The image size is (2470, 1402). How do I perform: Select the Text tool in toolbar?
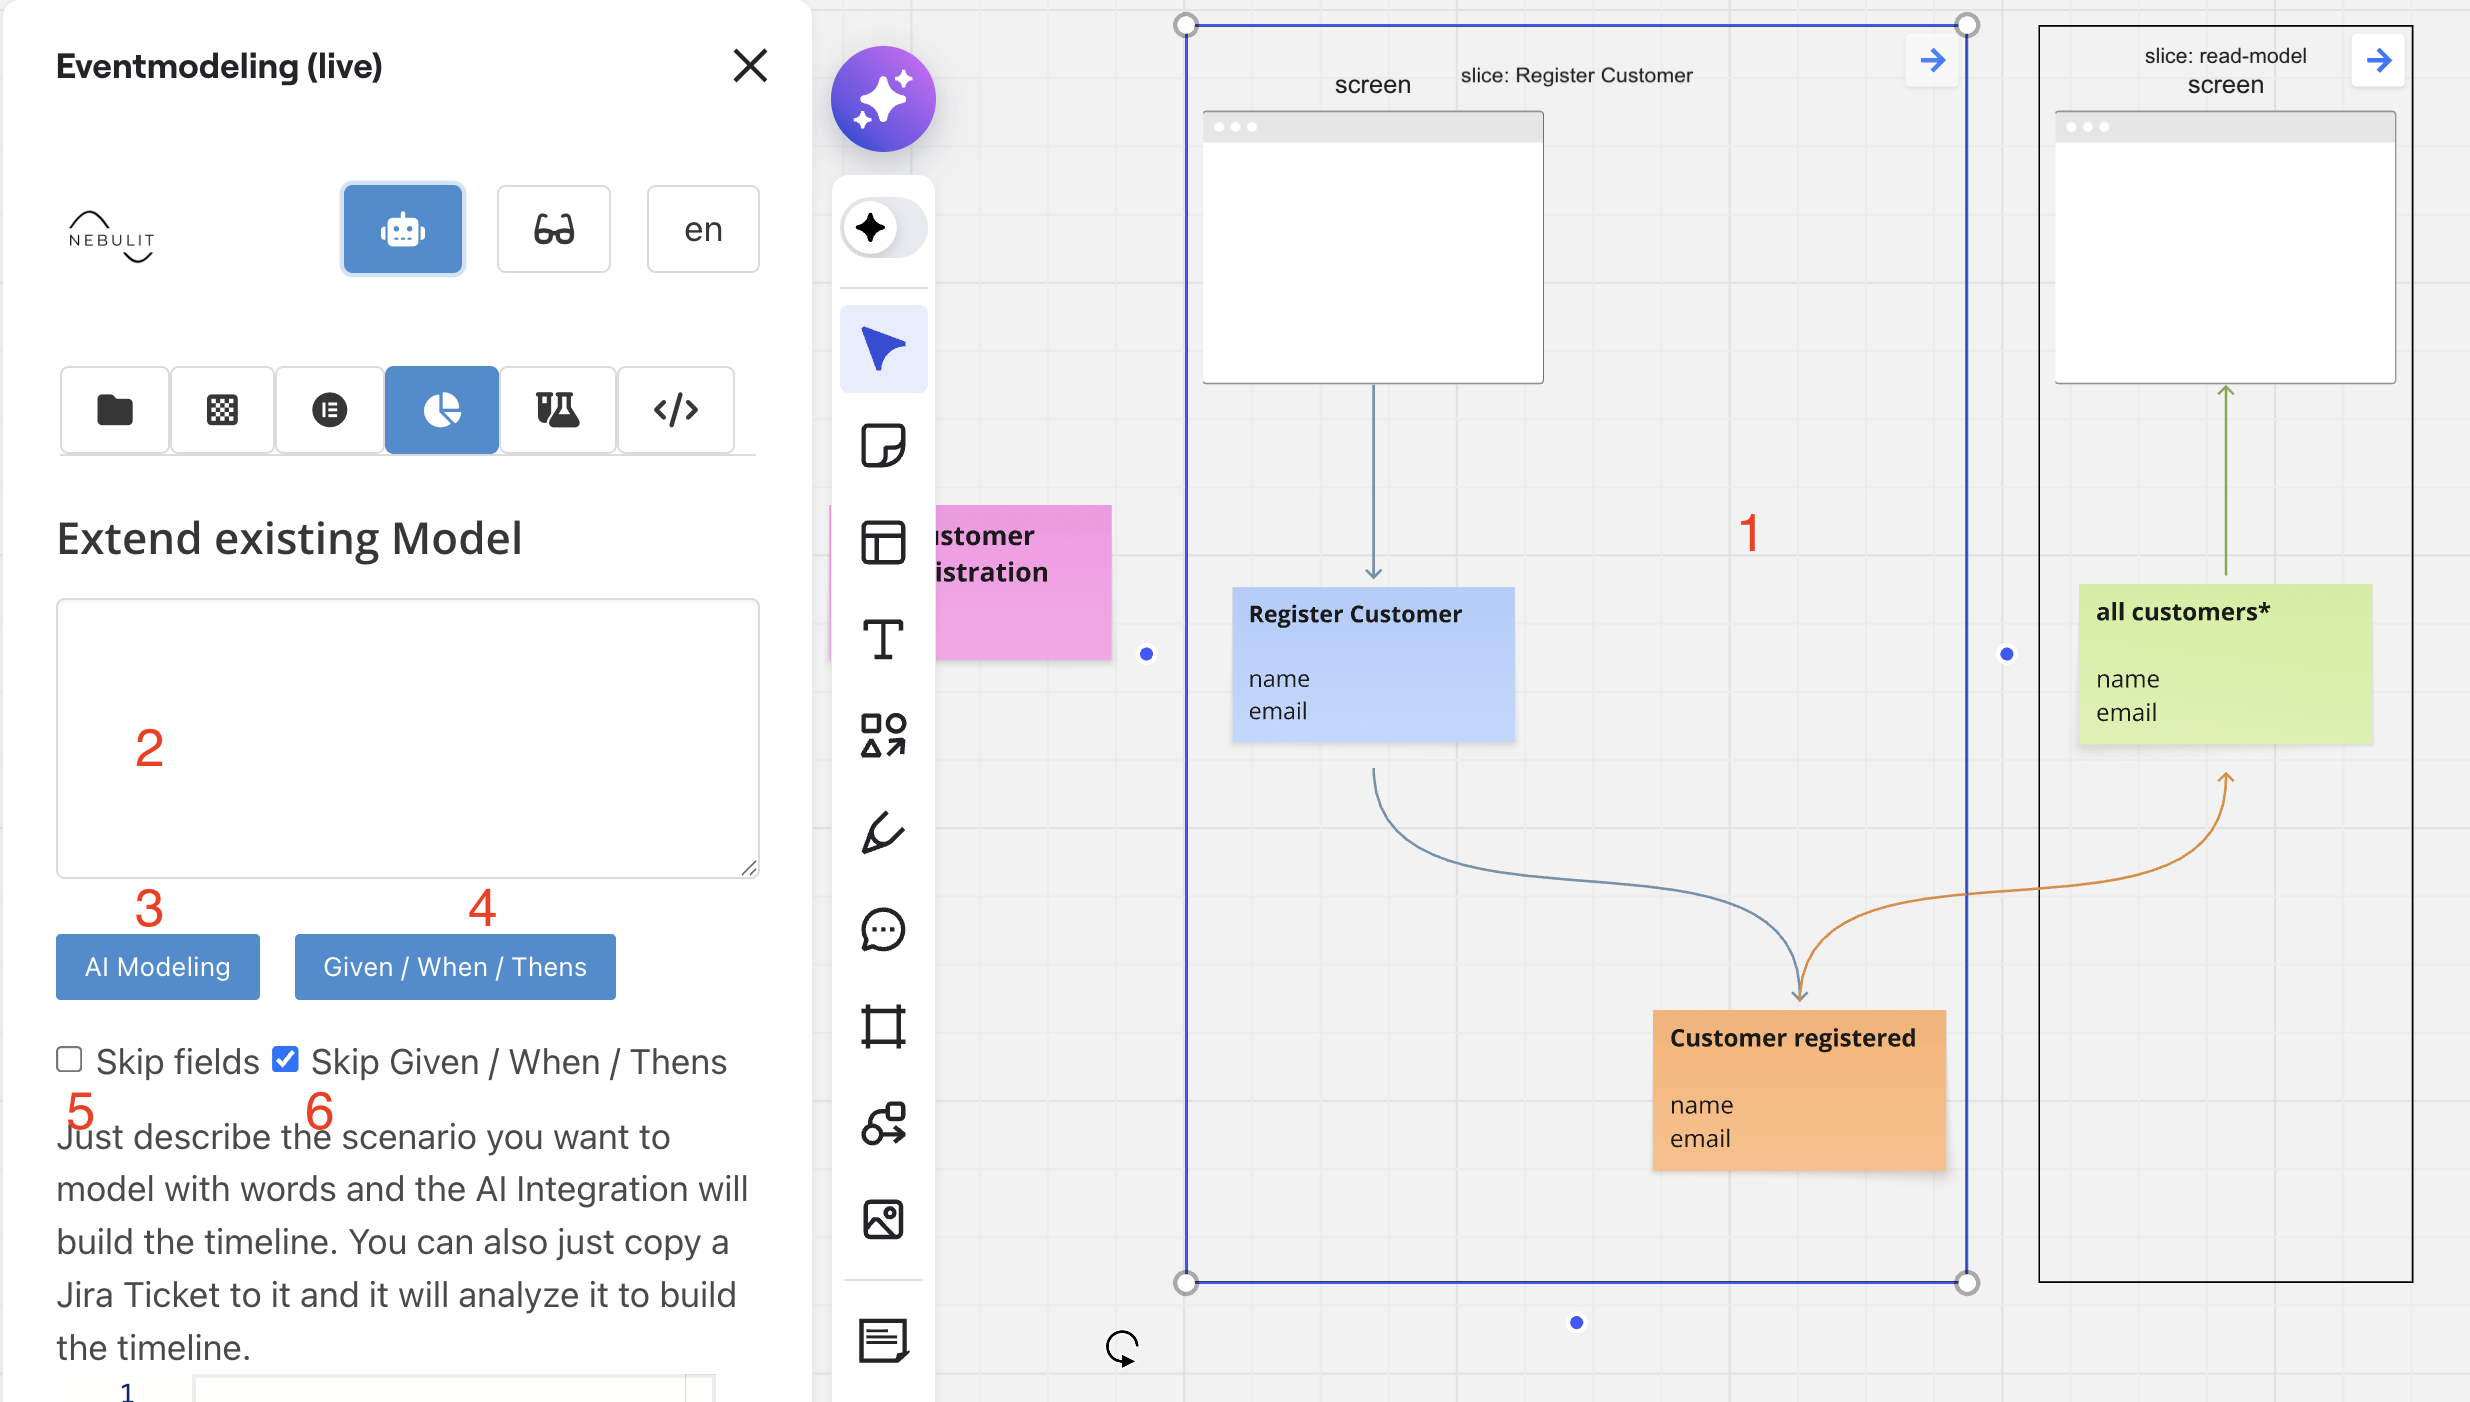[x=883, y=640]
